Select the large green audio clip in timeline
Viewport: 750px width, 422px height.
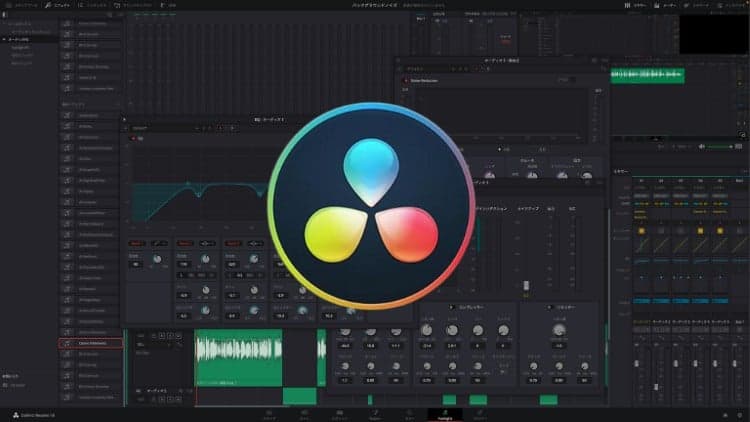point(238,357)
